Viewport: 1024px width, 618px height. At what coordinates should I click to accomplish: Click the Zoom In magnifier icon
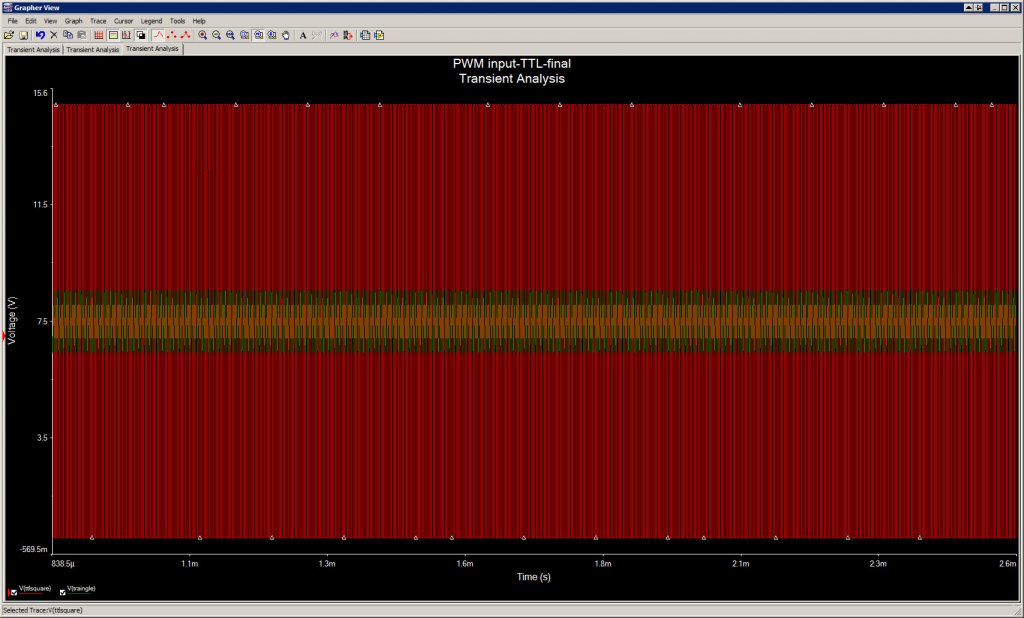coord(202,35)
